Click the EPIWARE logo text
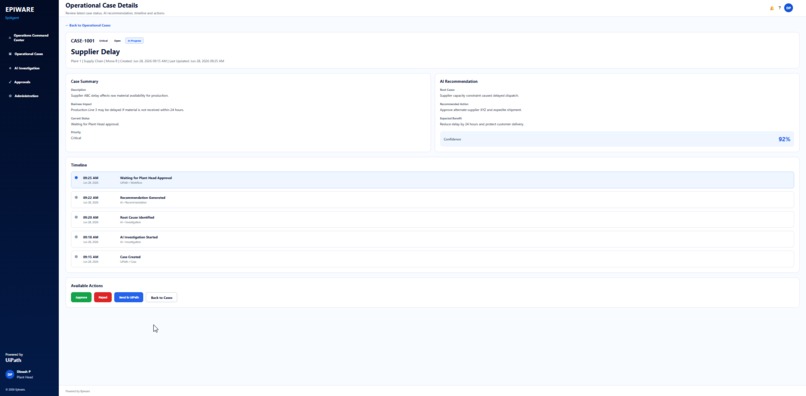 point(19,10)
